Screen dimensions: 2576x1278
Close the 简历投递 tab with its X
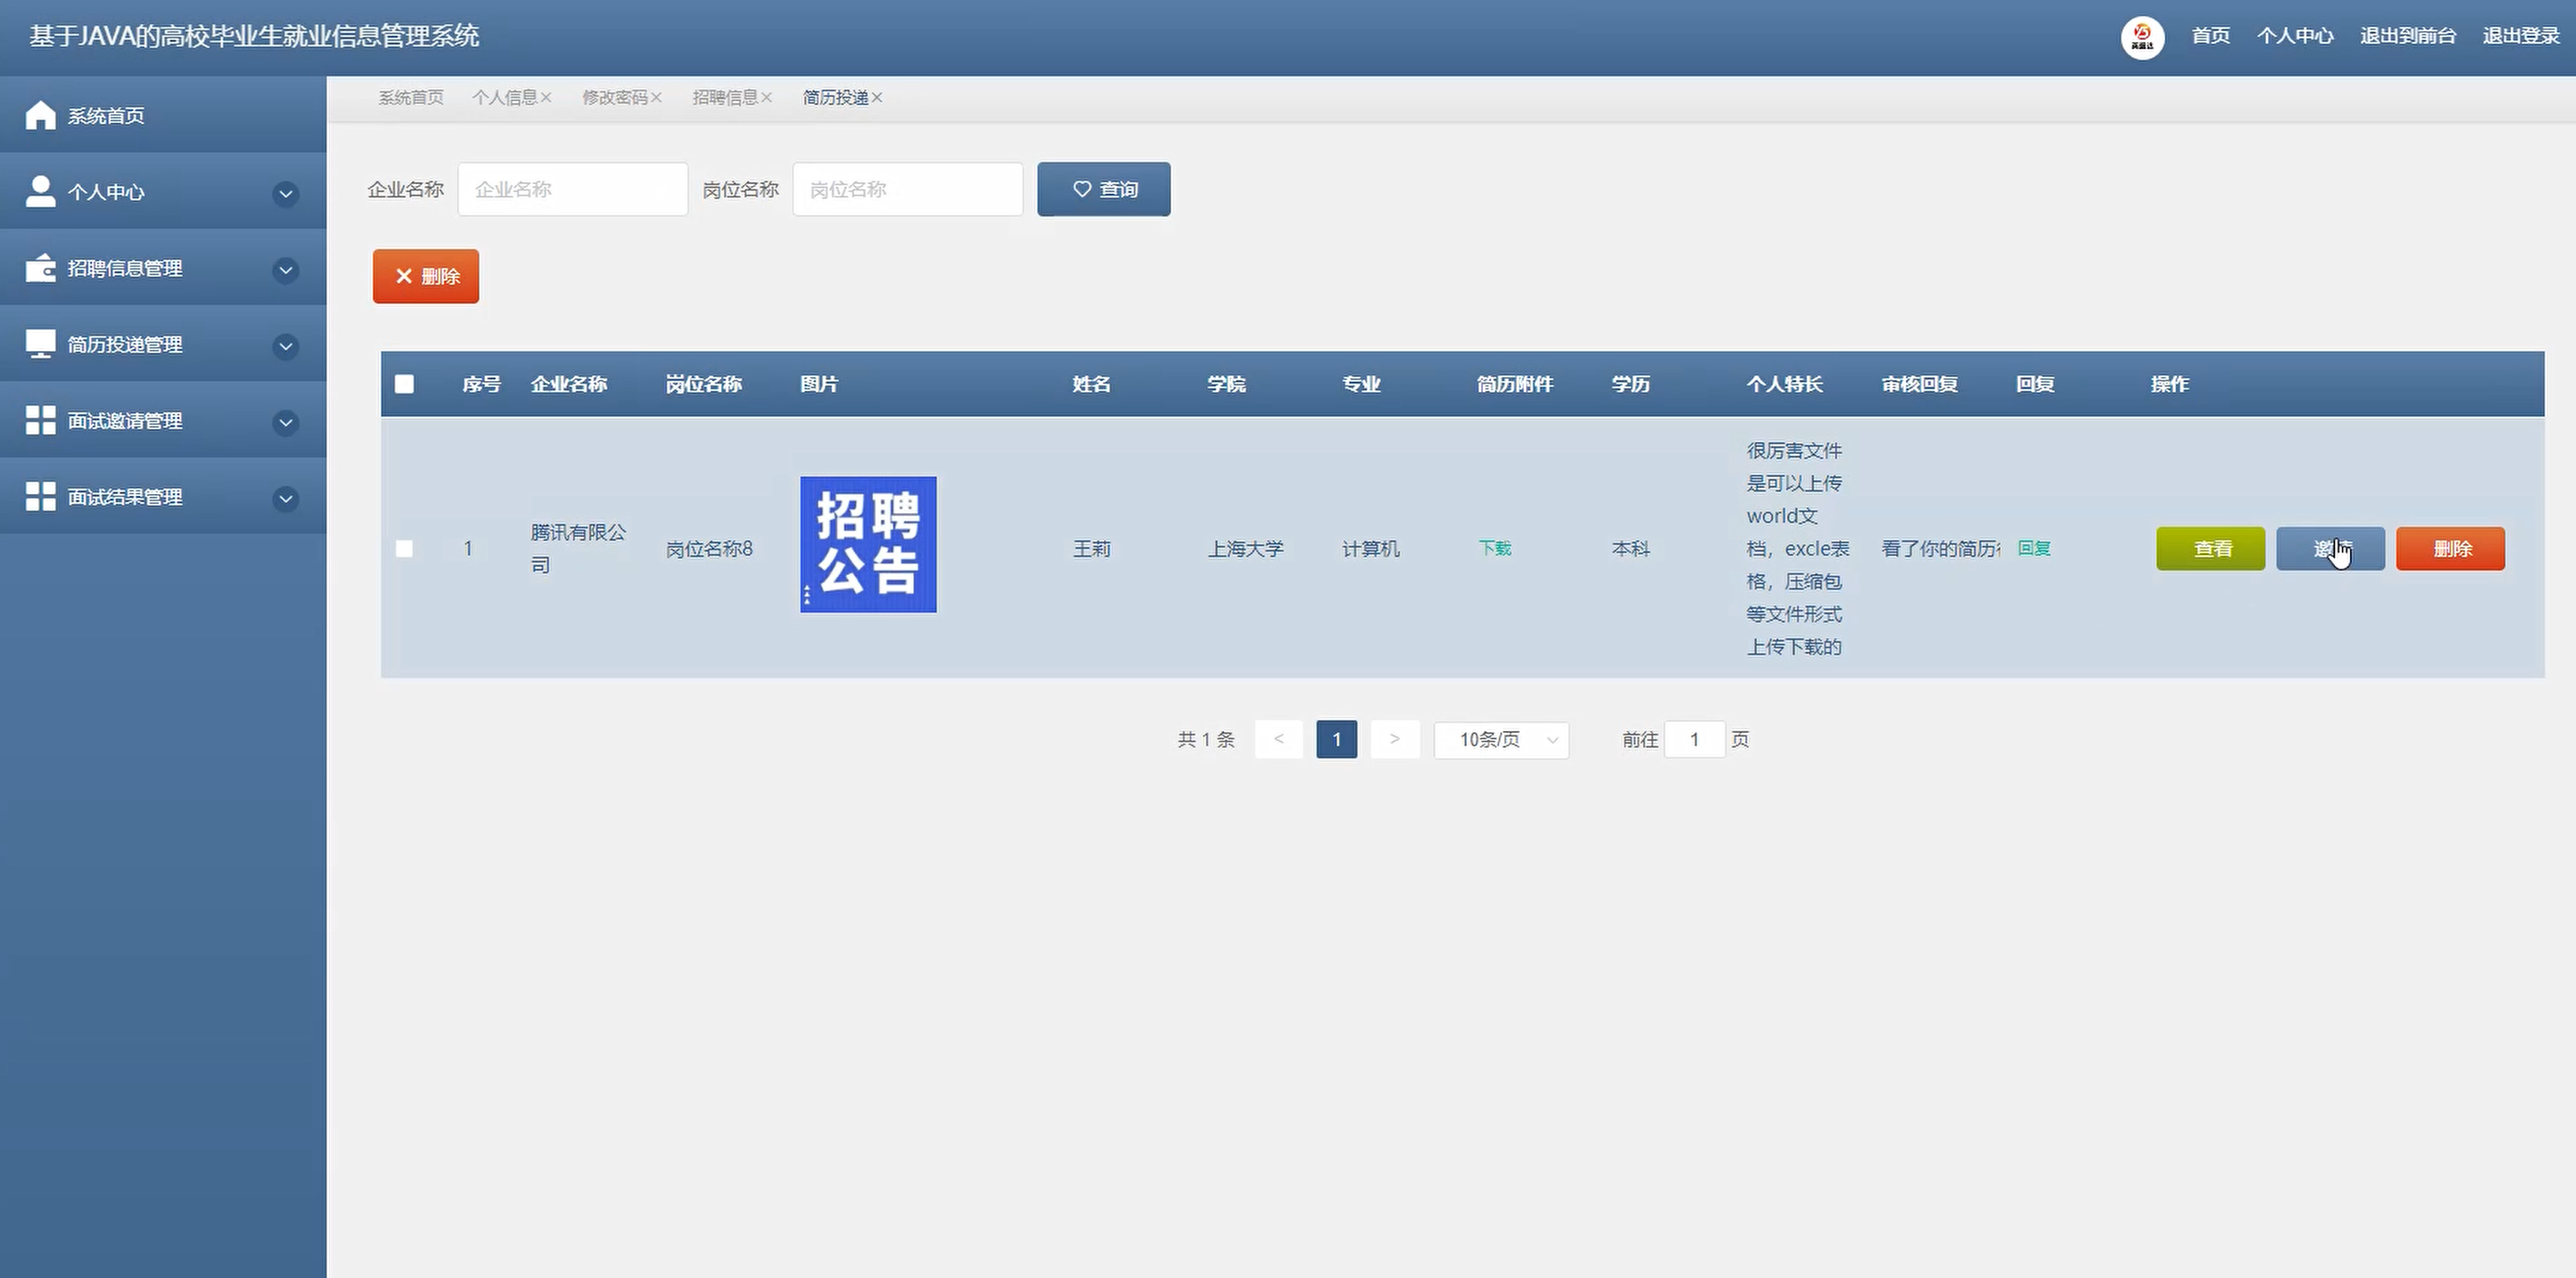pyautogui.click(x=876, y=97)
